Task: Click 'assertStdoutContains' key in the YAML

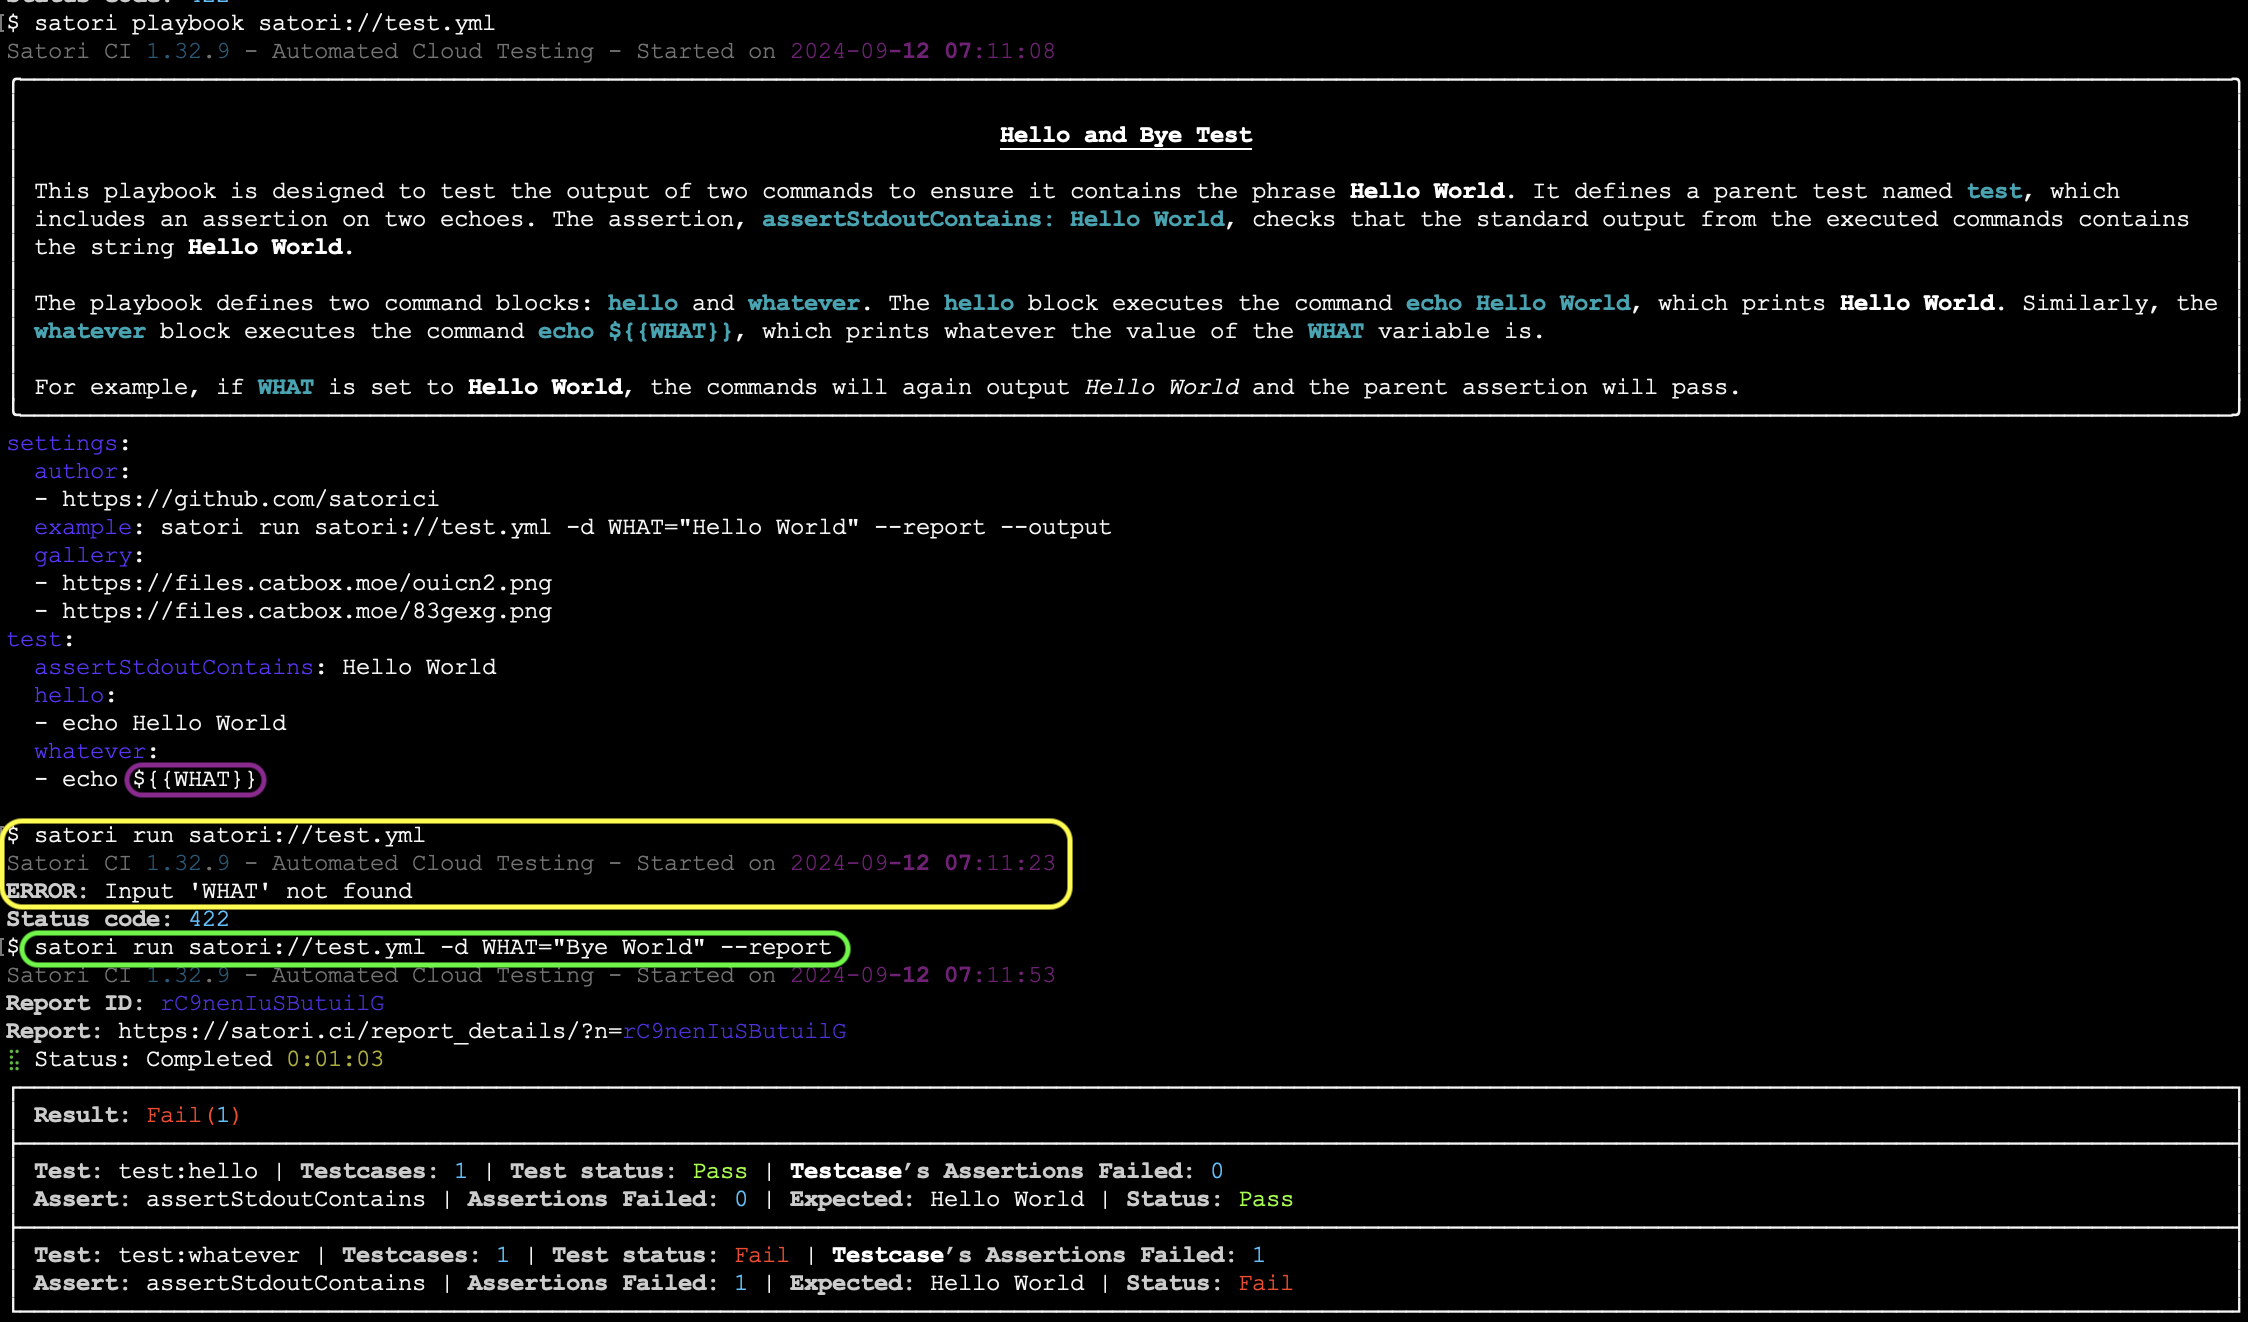Action: click(174, 667)
